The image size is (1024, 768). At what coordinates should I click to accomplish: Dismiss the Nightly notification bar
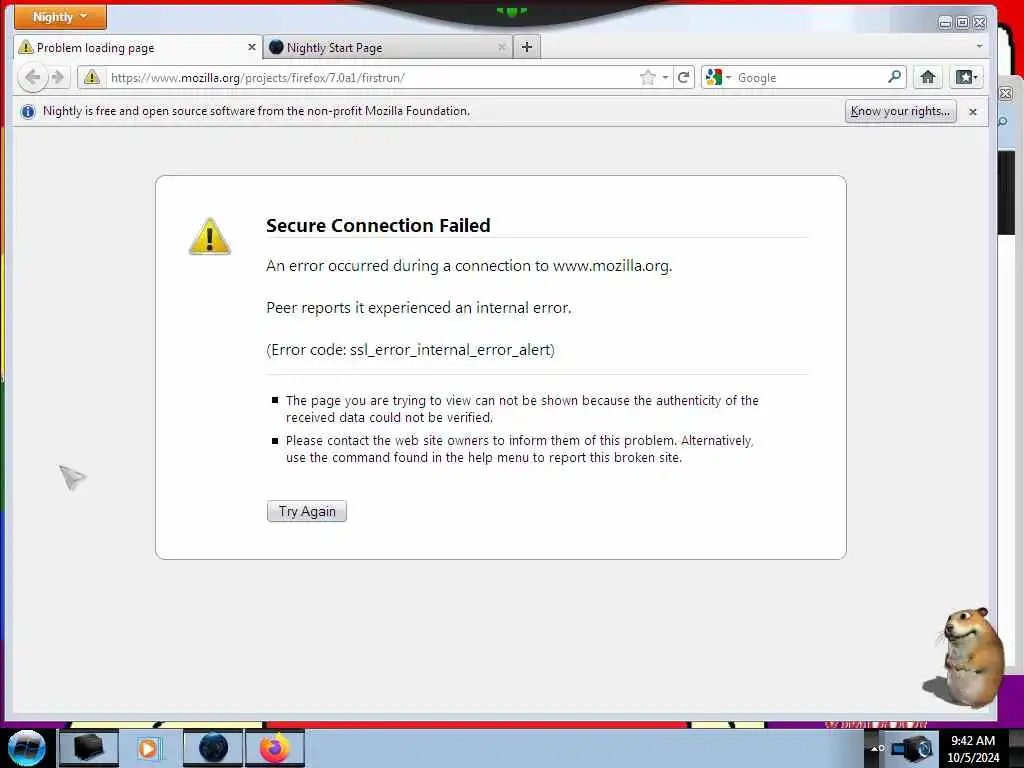point(972,112)
